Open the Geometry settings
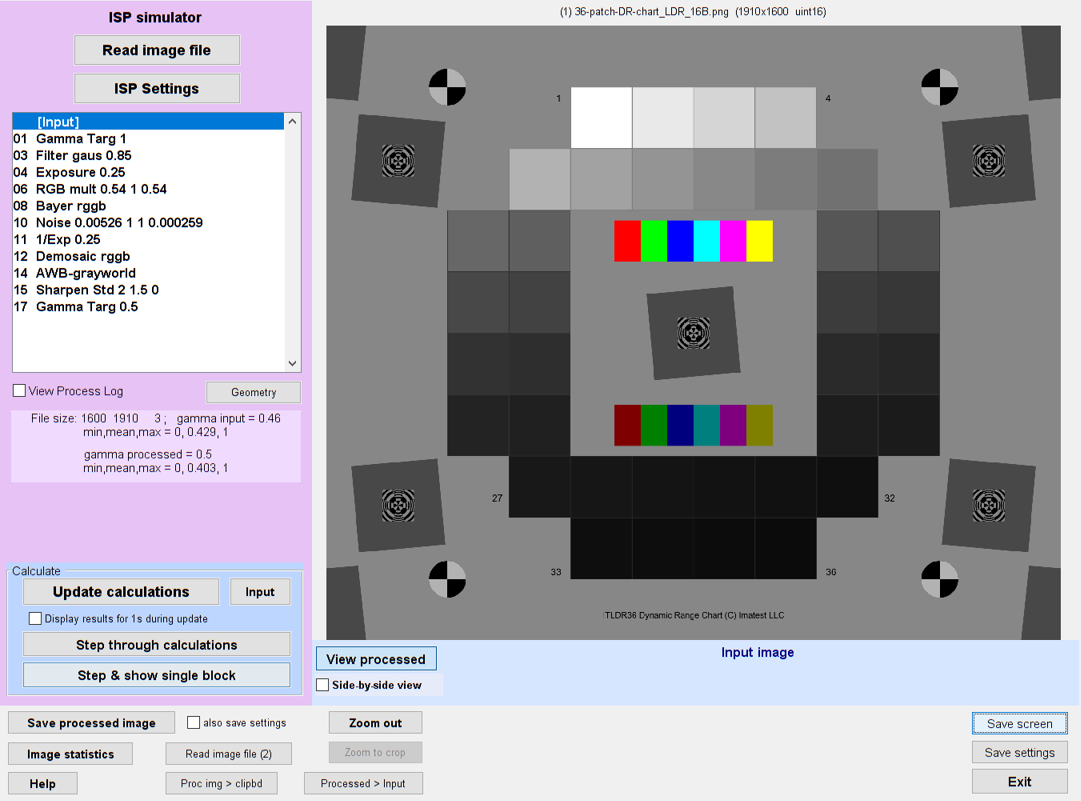Viewport: 1081px width, 801px height. point(253,392)
